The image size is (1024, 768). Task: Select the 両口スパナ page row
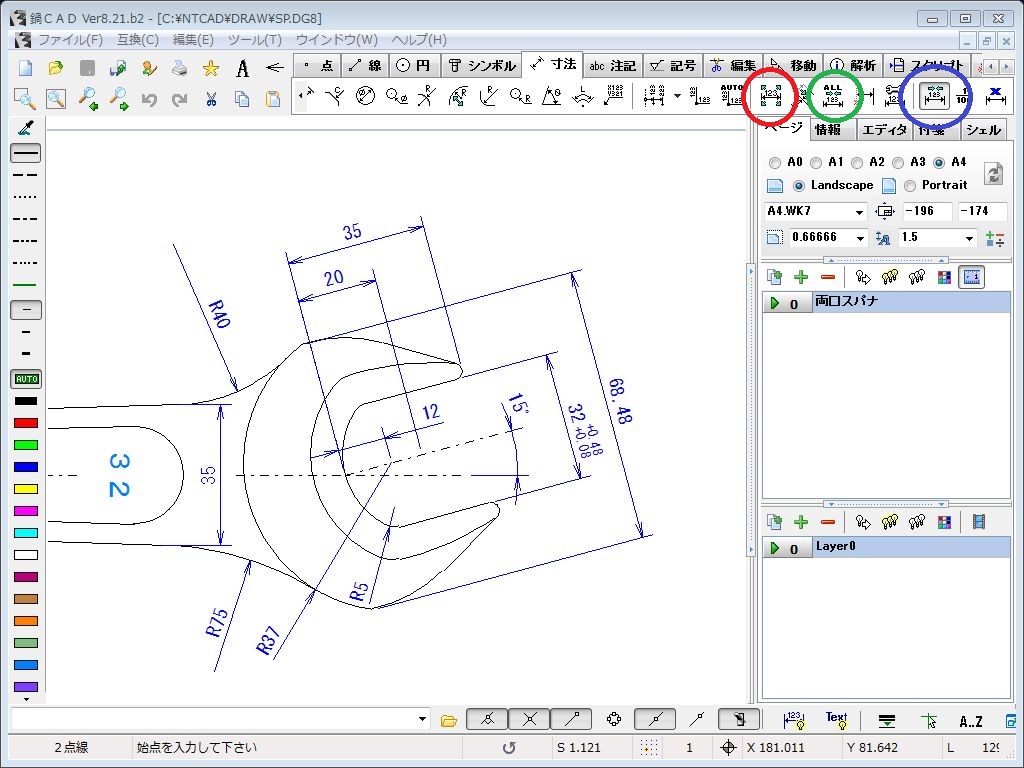tap(887, 302)
